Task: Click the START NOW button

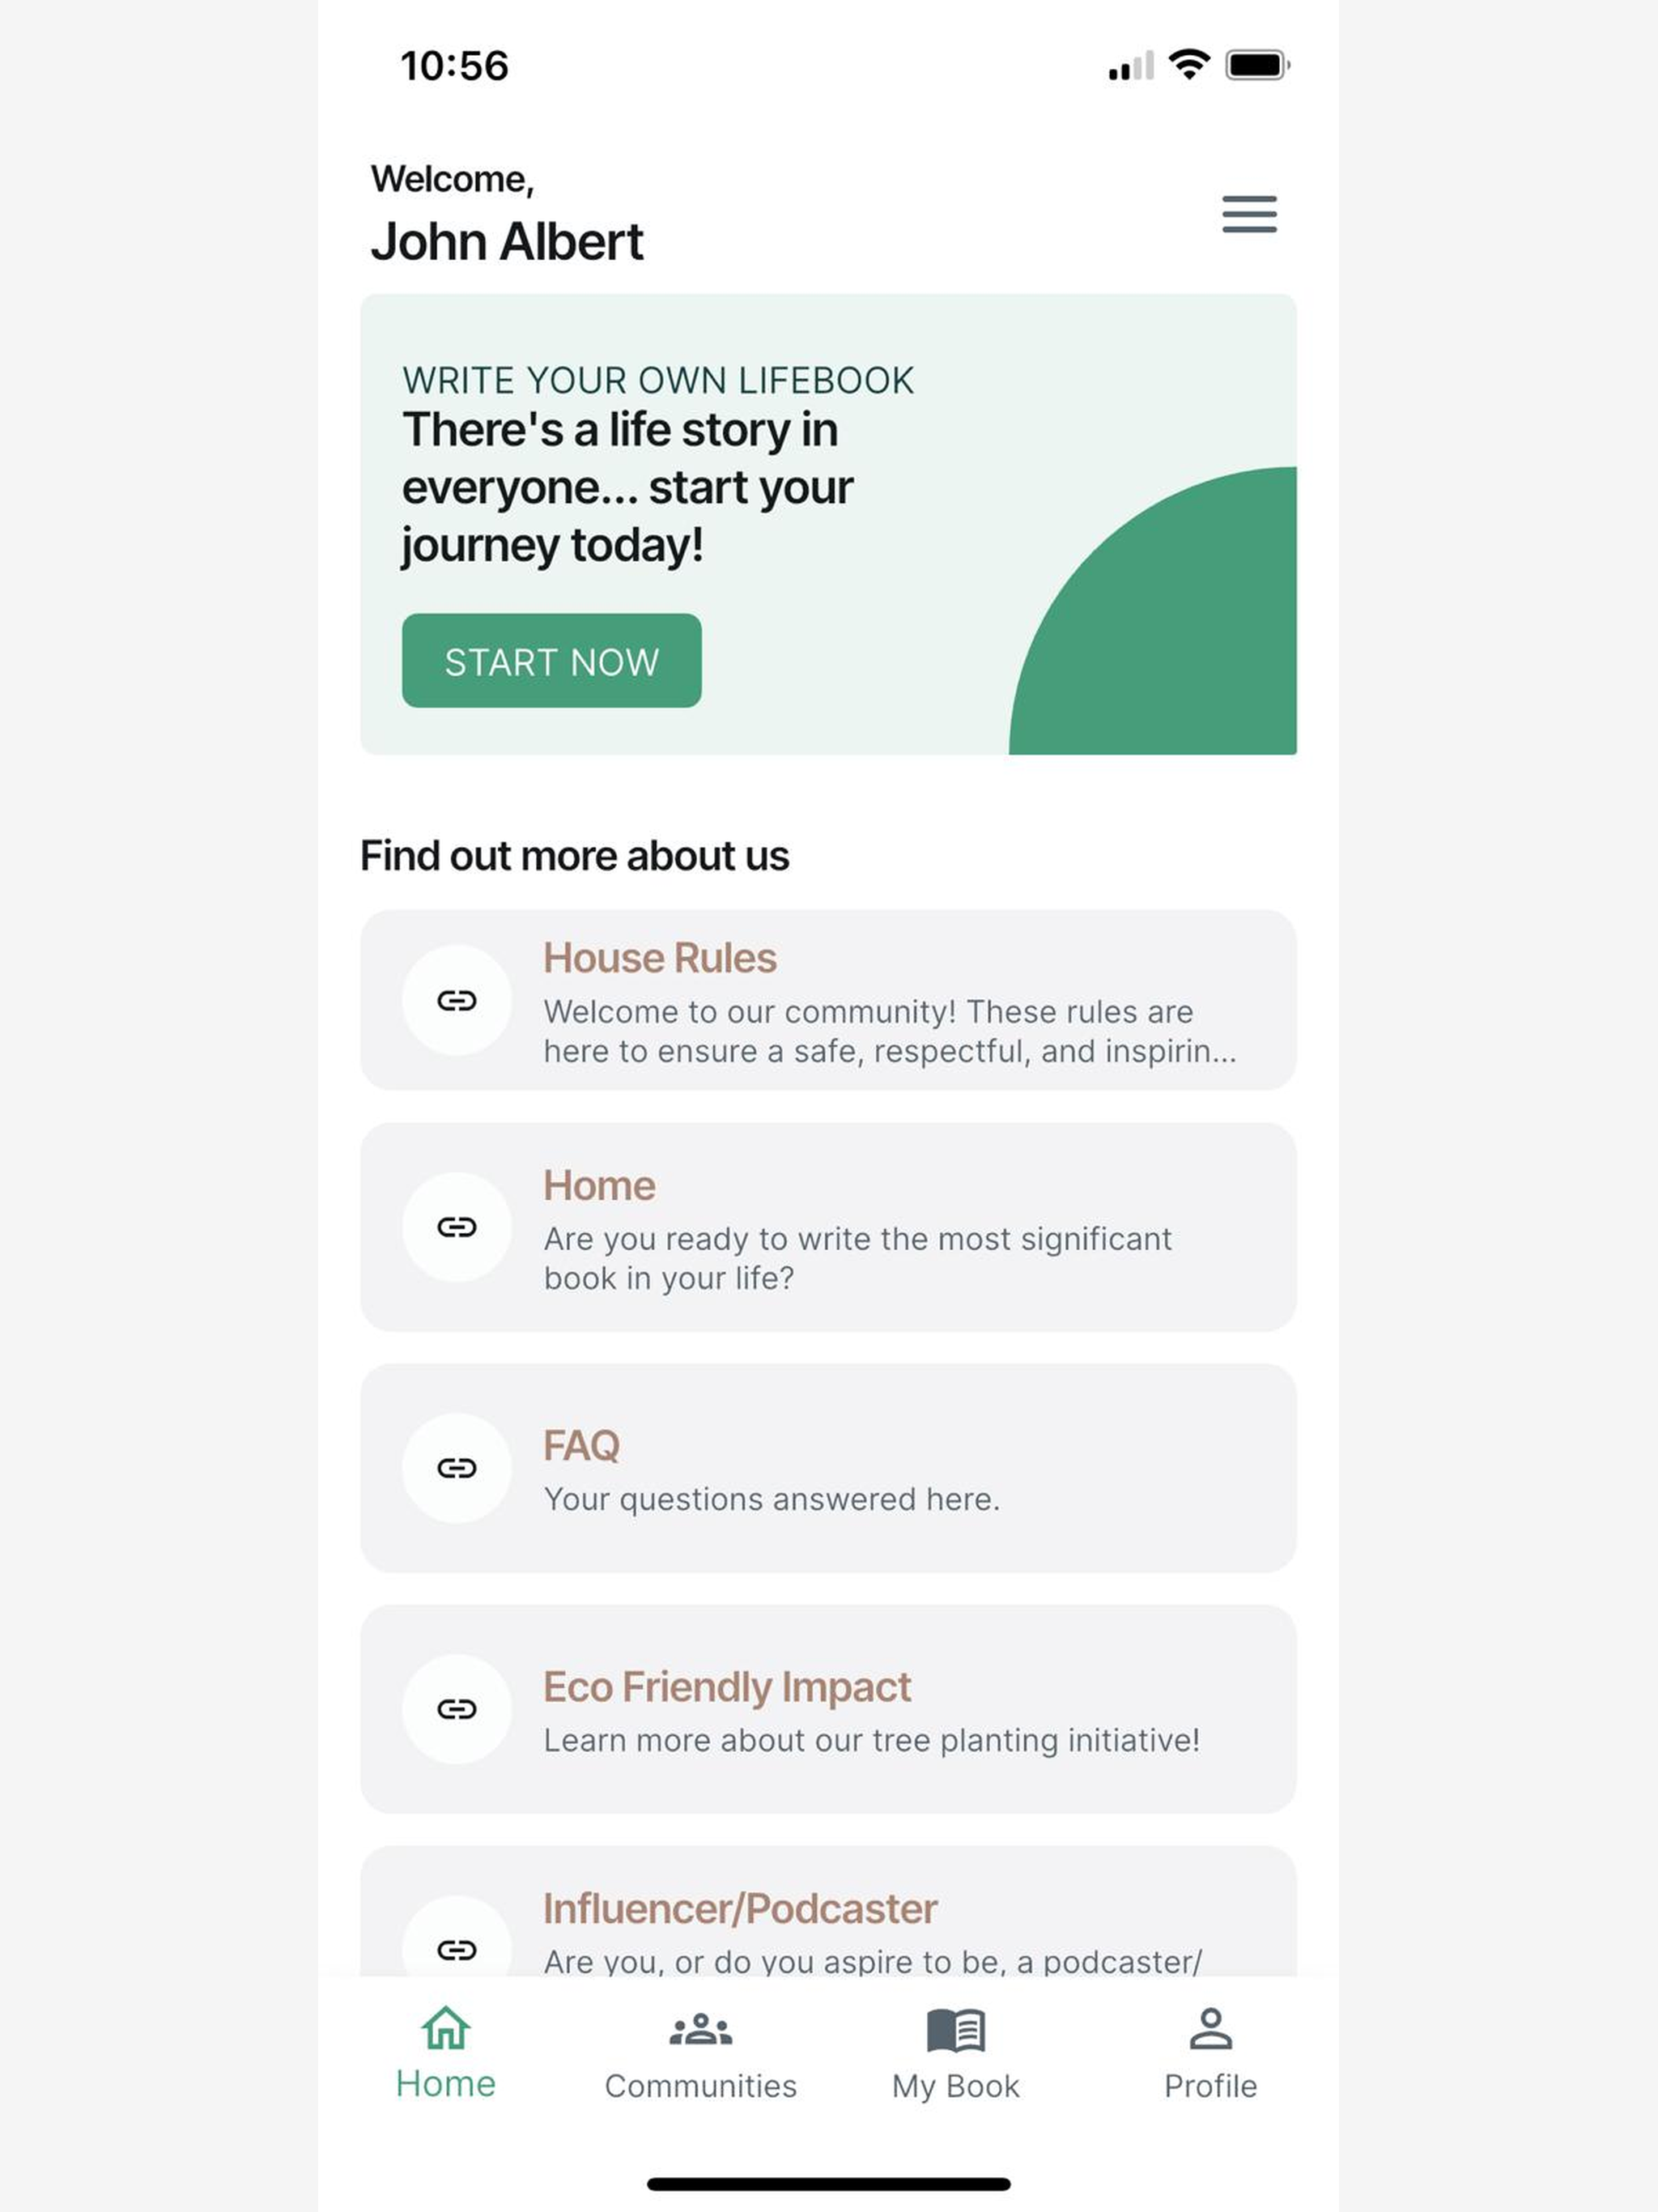Action: click(552, 661)
